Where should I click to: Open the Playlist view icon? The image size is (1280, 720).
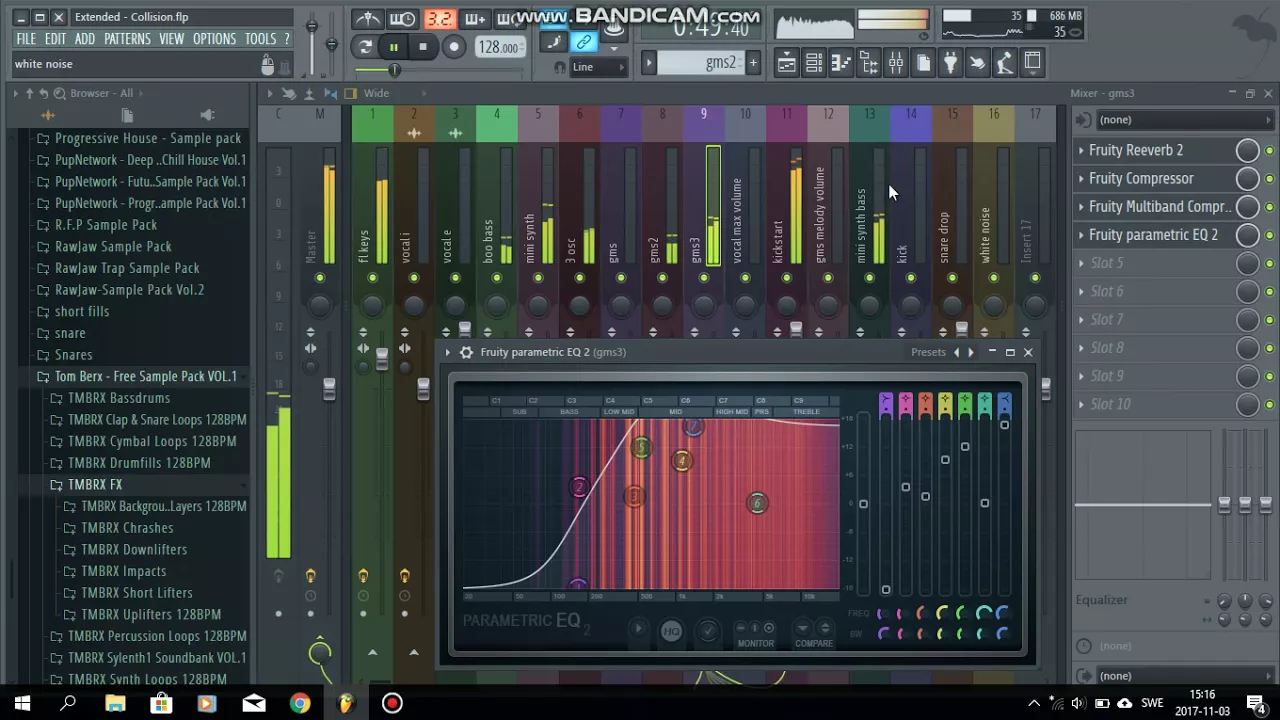[787, 63]
